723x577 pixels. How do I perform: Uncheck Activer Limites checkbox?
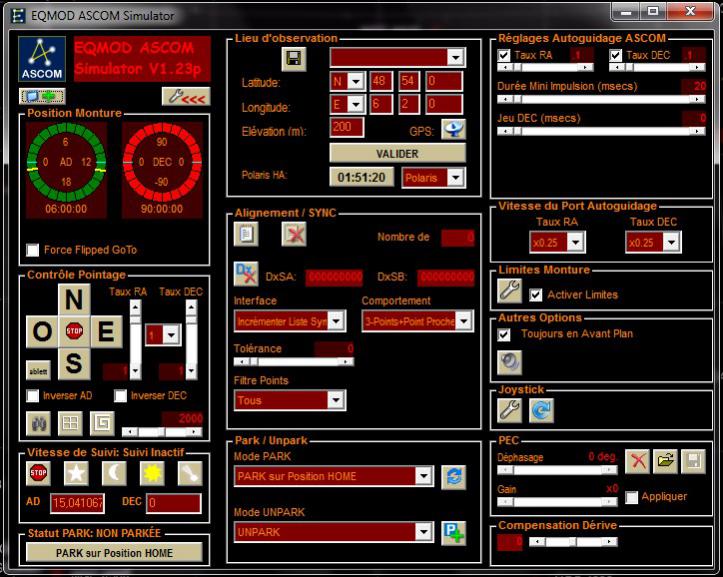click(536, 295)
